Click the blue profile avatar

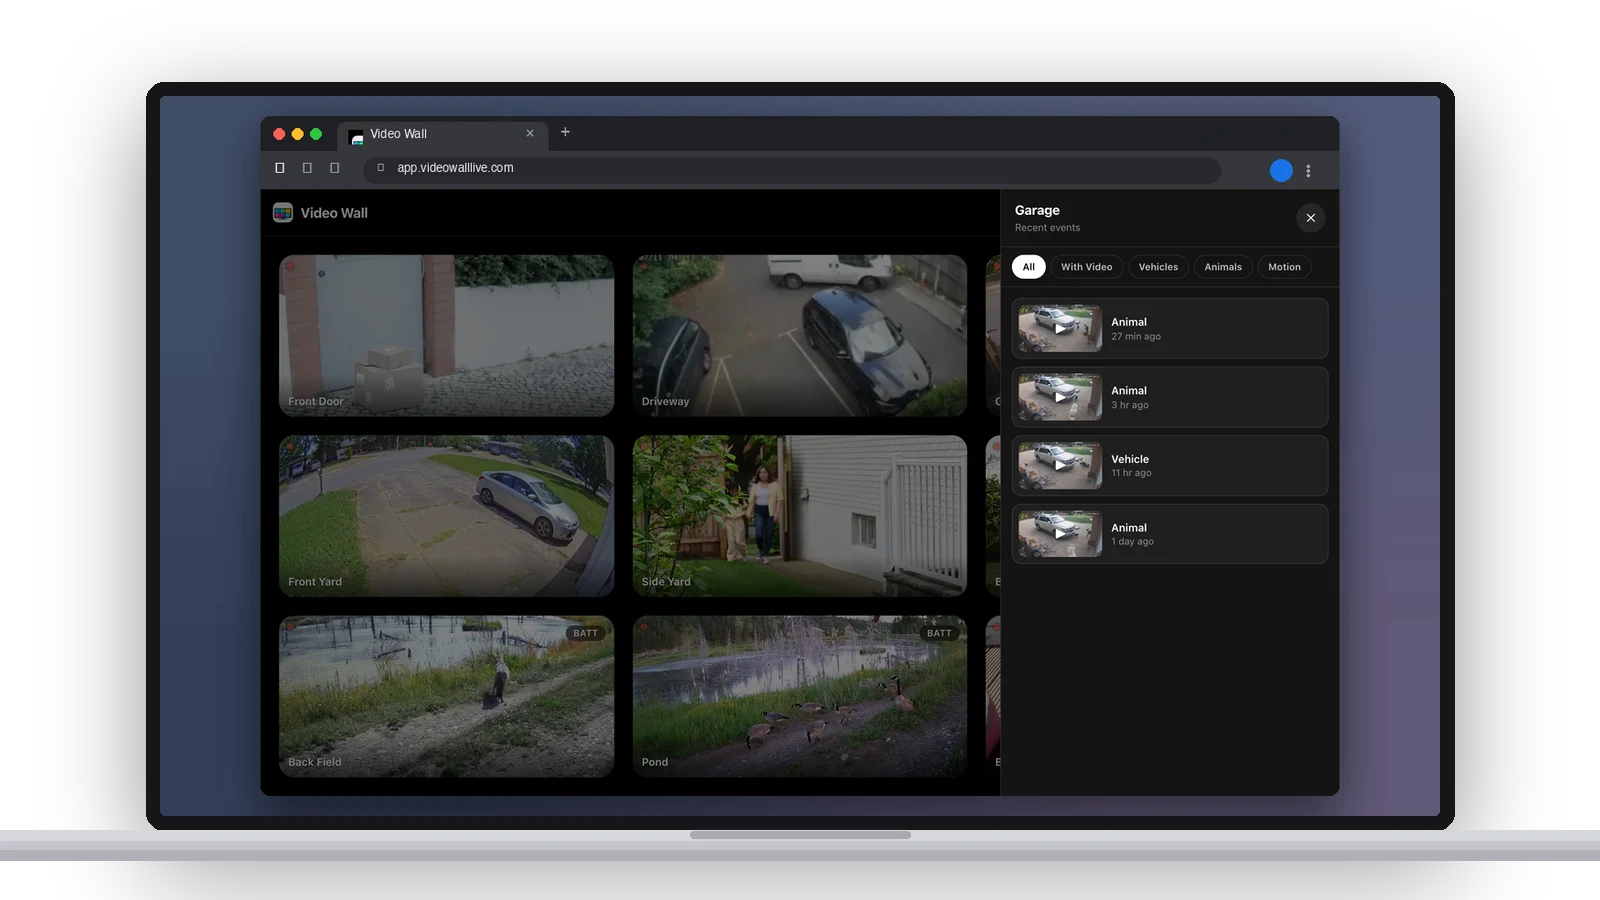tap(1281, 171)
